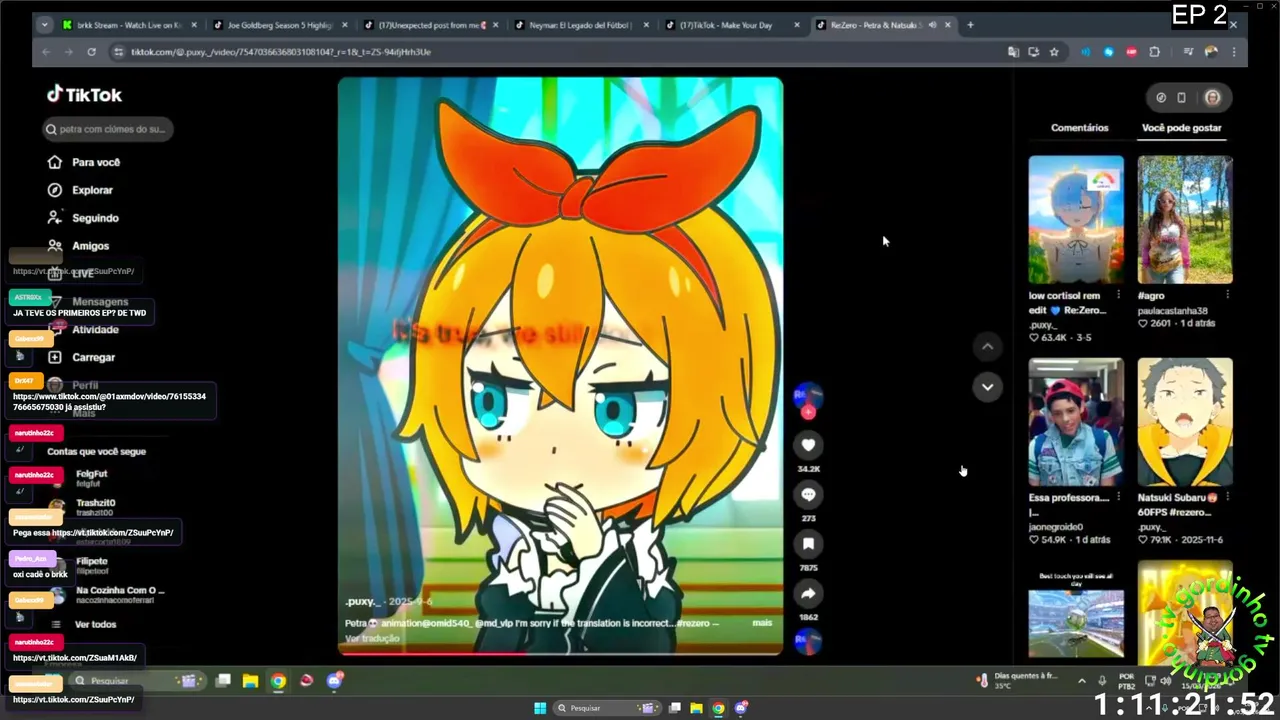Click the coin icon in top pill
Viewport: 1280px width, 720px height.
click(x=1161, y=98)
